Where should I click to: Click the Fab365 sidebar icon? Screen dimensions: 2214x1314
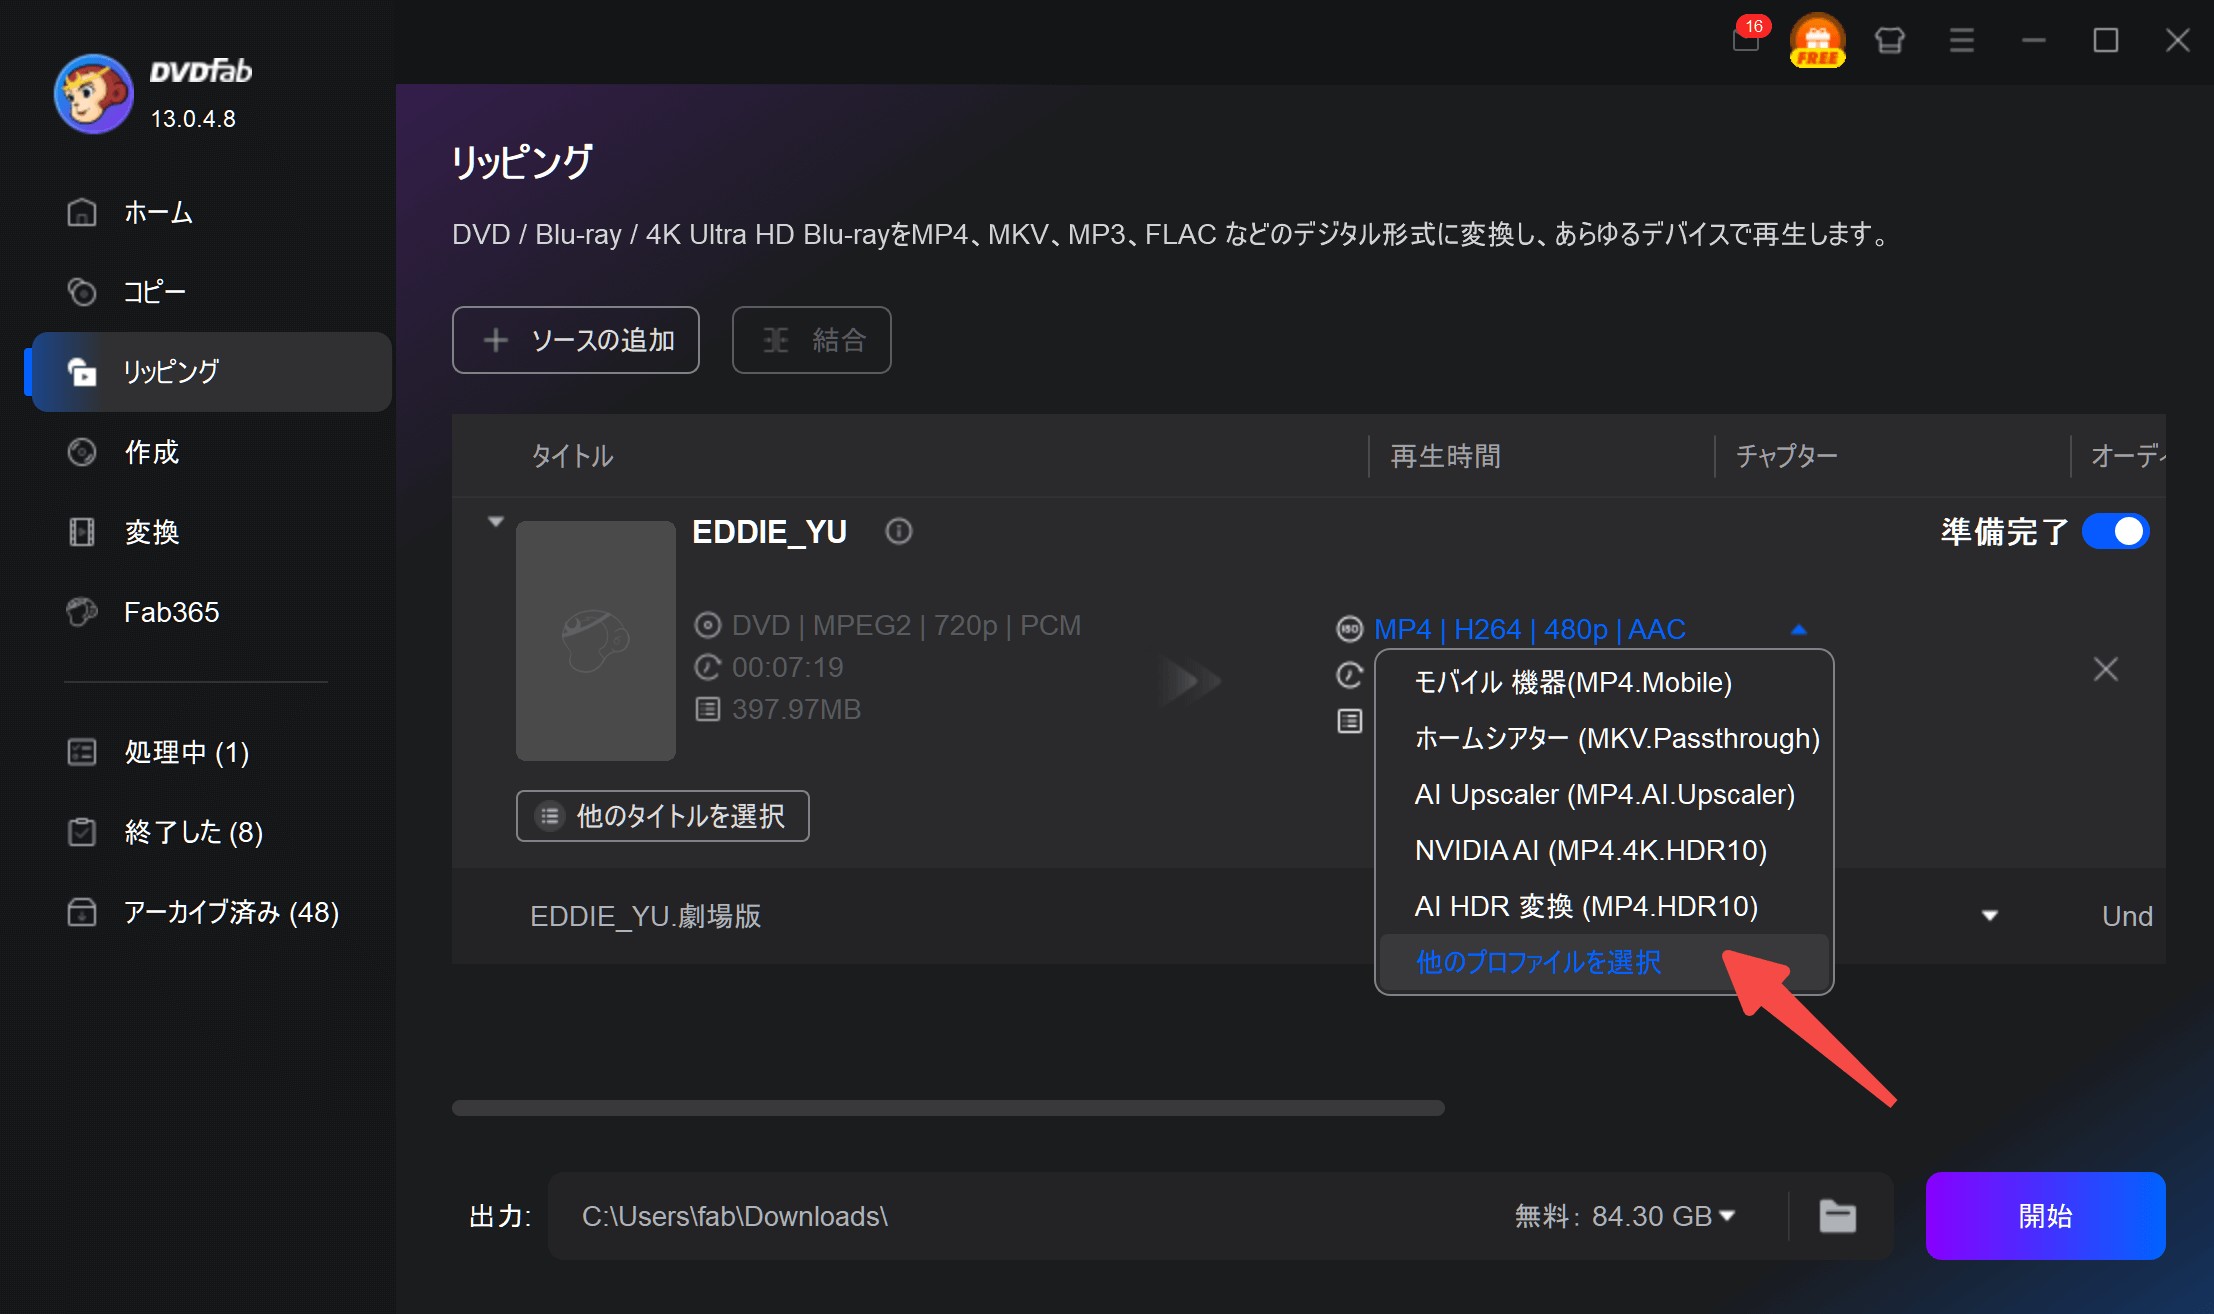pyautogui.click(x=82, y=612)
